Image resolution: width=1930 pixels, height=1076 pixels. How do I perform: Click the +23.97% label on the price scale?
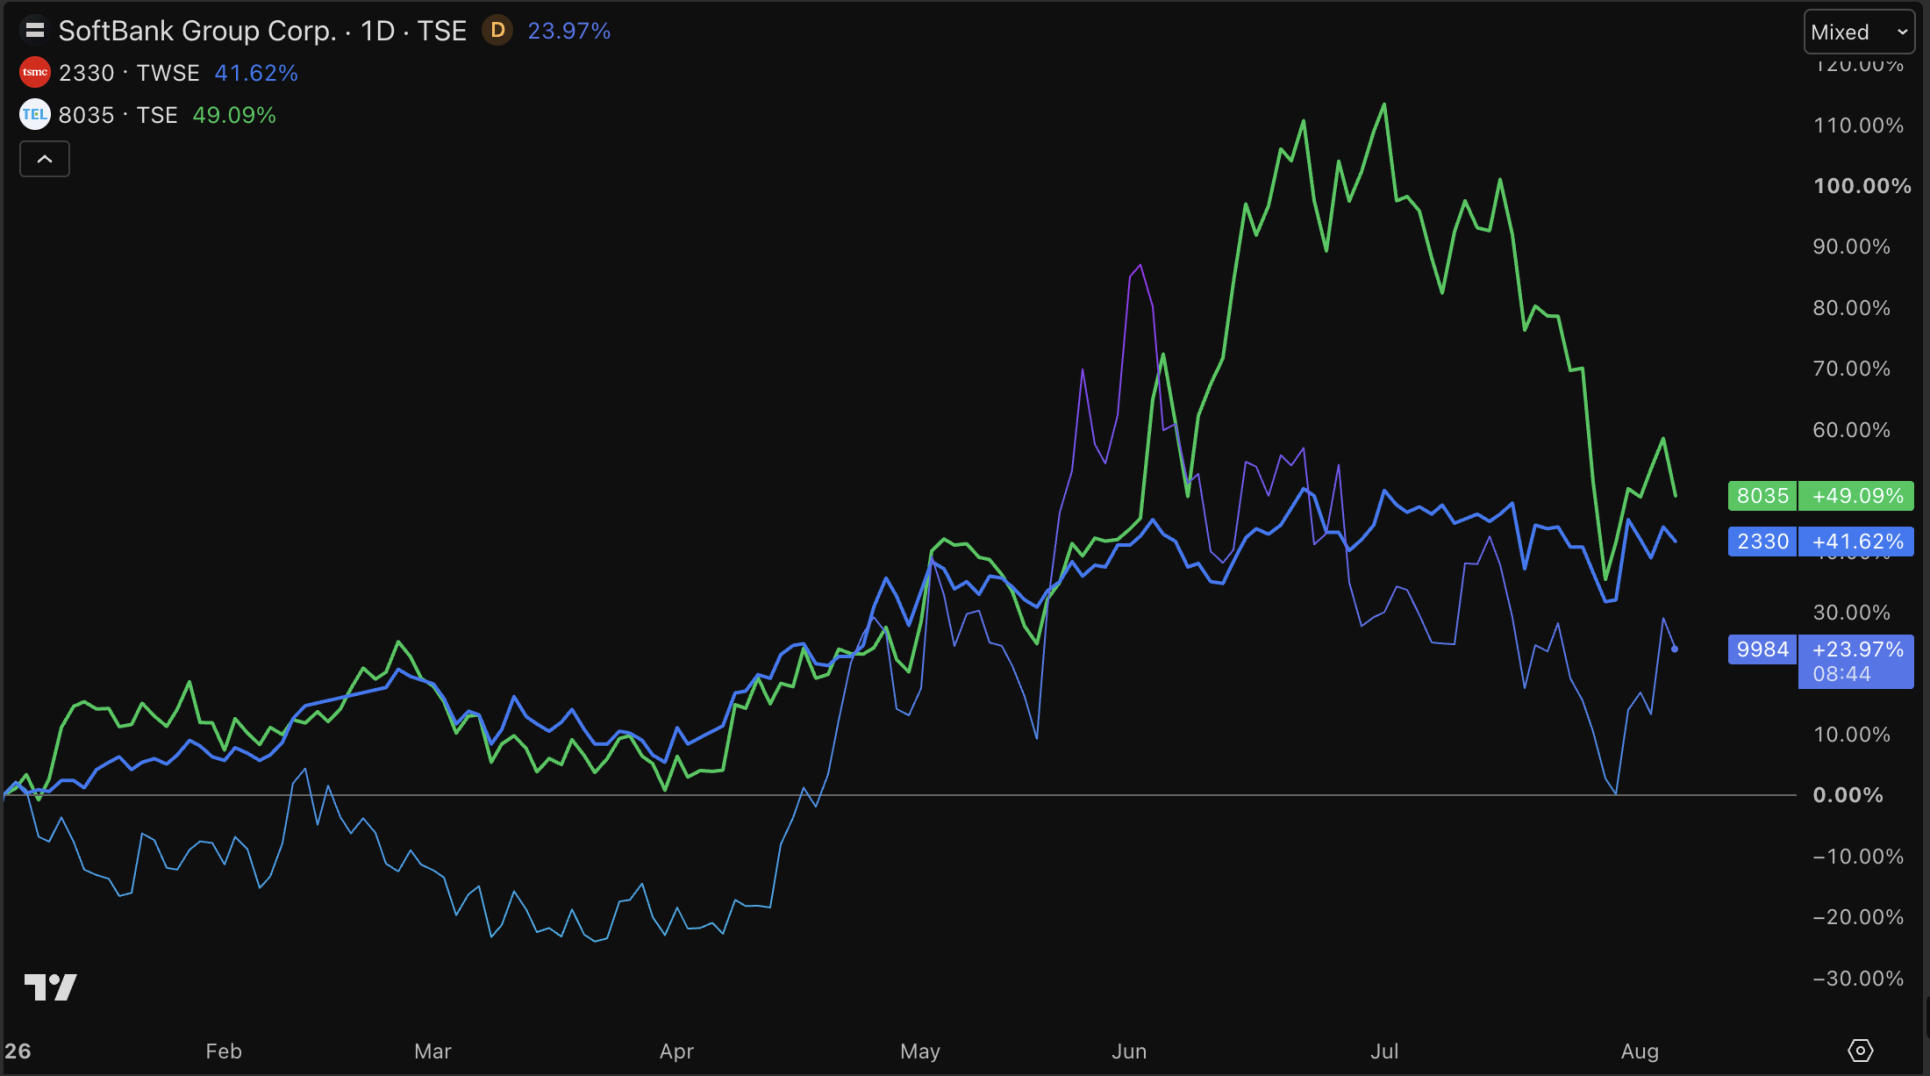pyautogui.click(x=1857, y=650)
